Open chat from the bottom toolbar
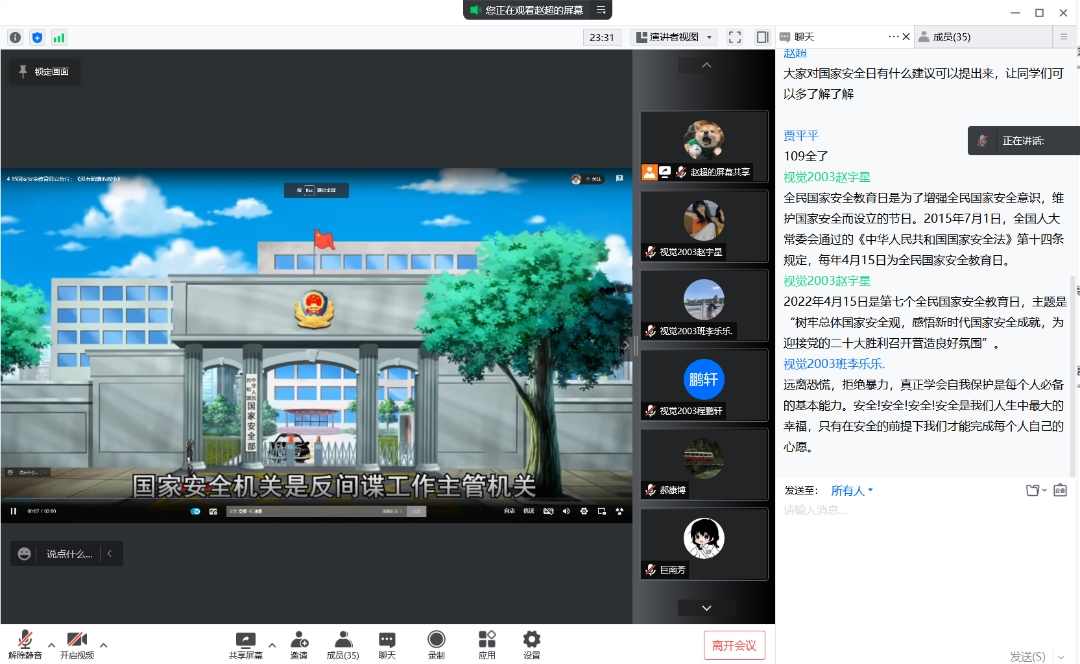1080x664 pixels. 387,645
